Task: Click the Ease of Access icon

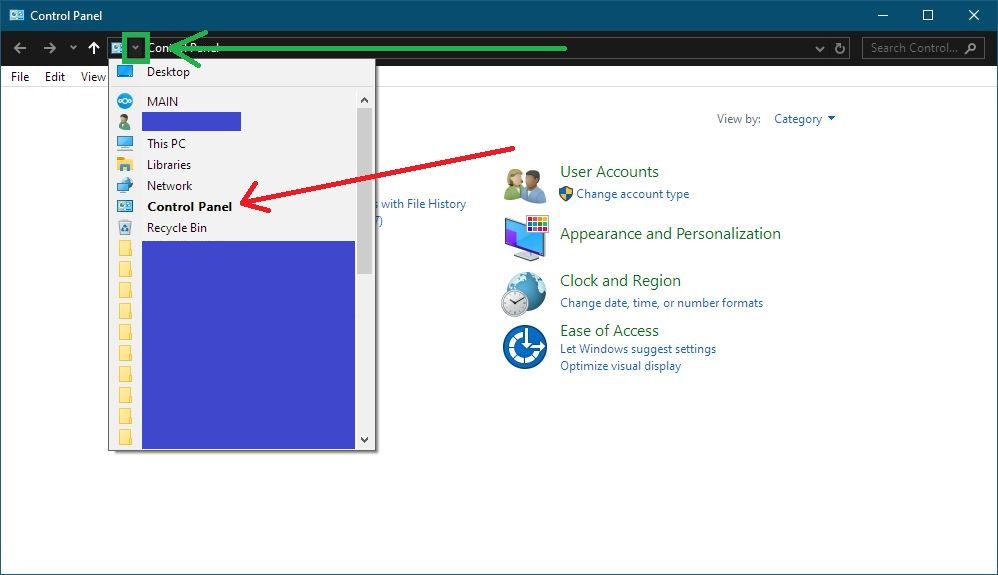Action: tap(524, 347)
